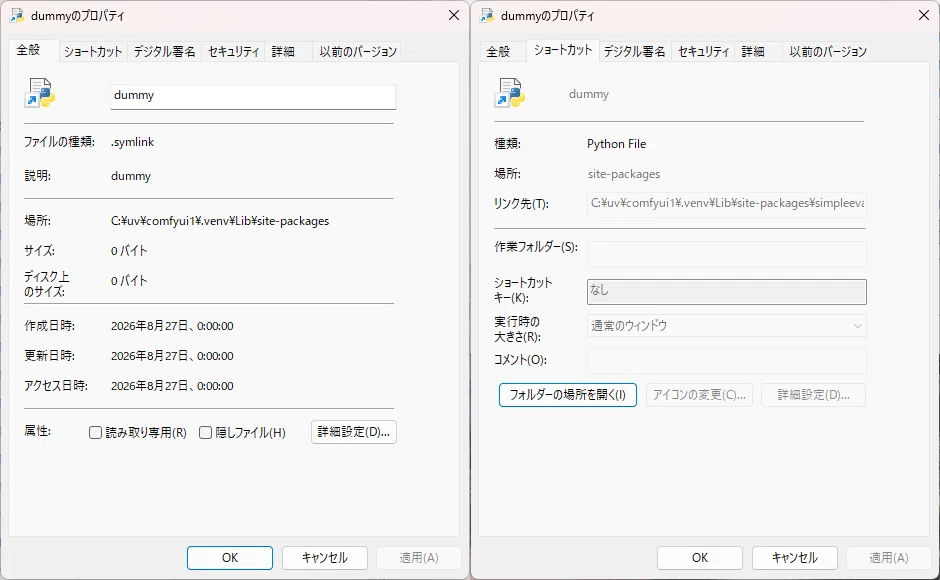Click the title bar icon of the right dummy properties window
The width and height of the screenshot is (940, 580).
tap(487, 16)
